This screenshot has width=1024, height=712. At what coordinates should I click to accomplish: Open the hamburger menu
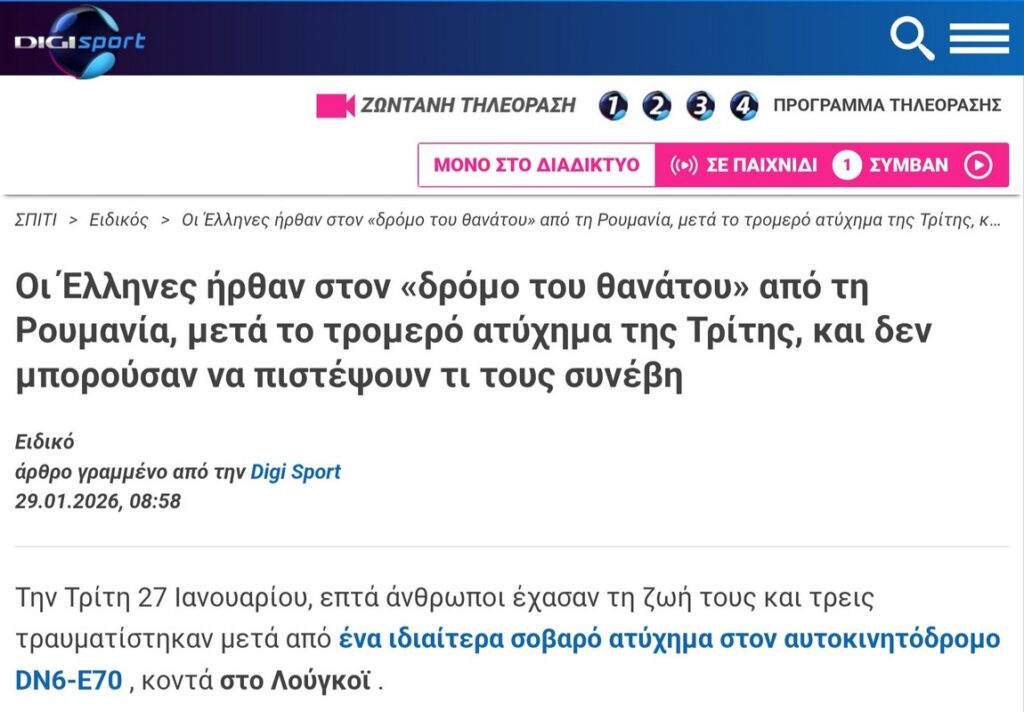coord(979,39)
